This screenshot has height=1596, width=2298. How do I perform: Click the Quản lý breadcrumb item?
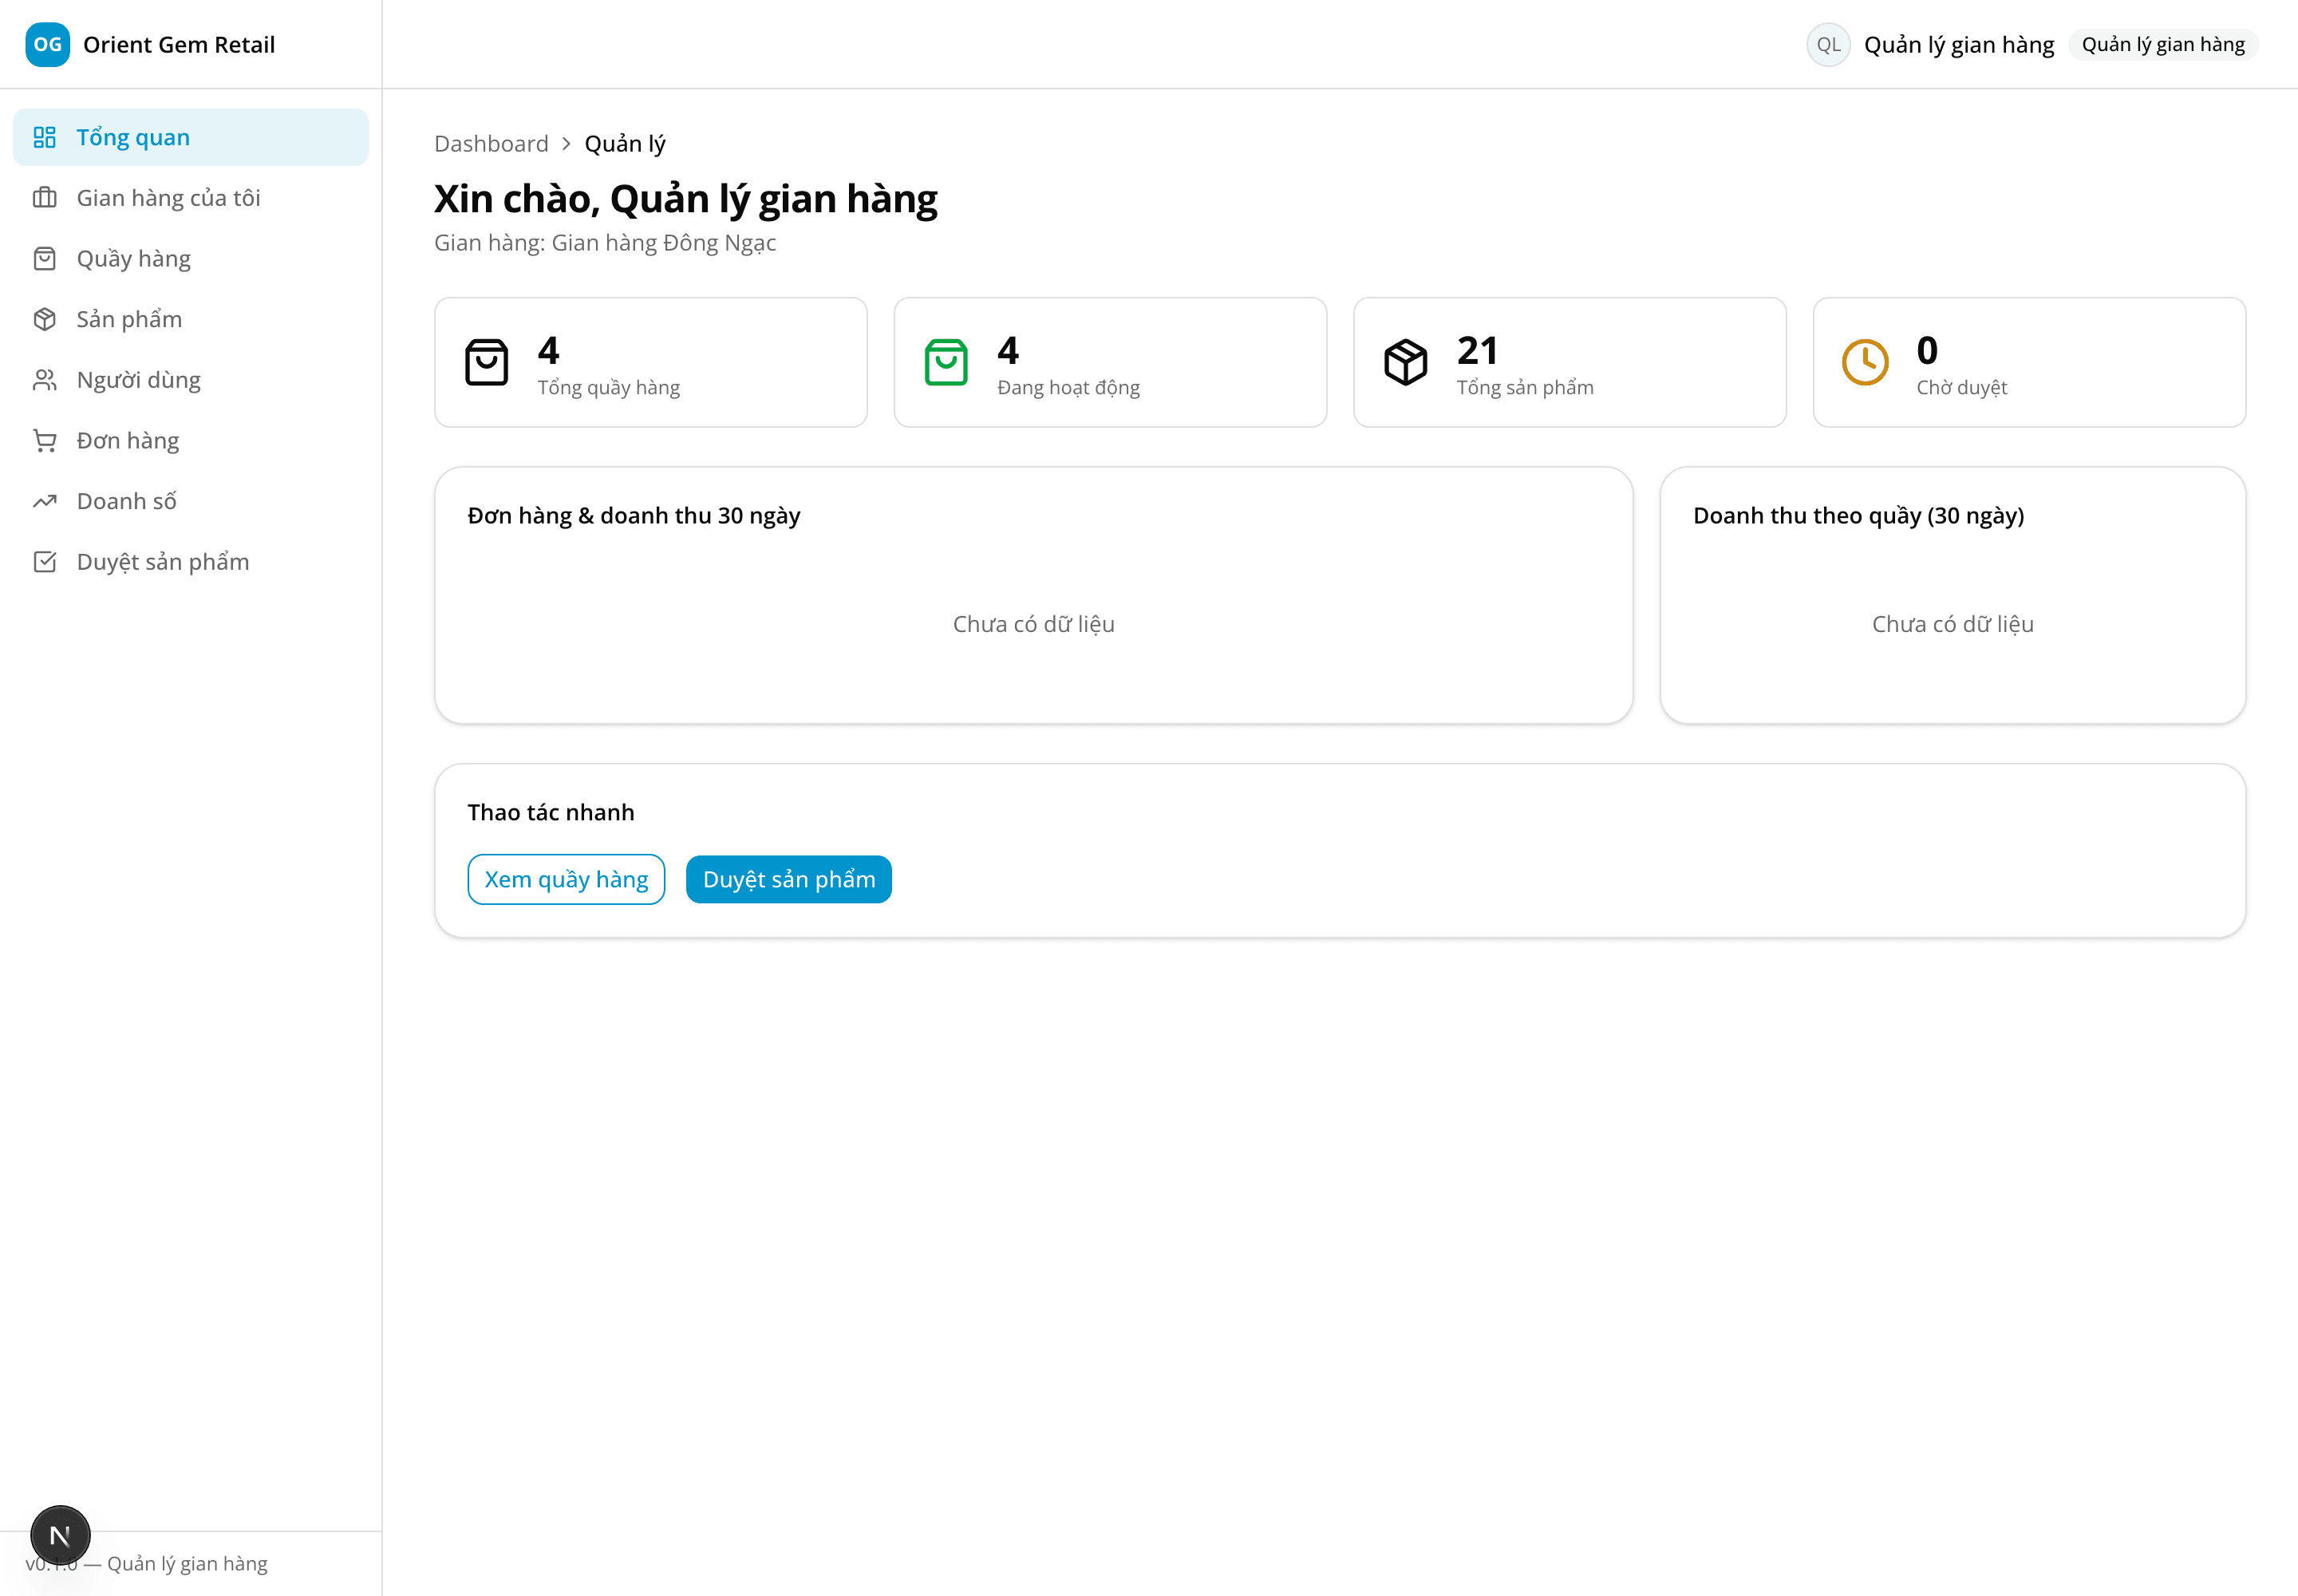(x=625, y=144)
